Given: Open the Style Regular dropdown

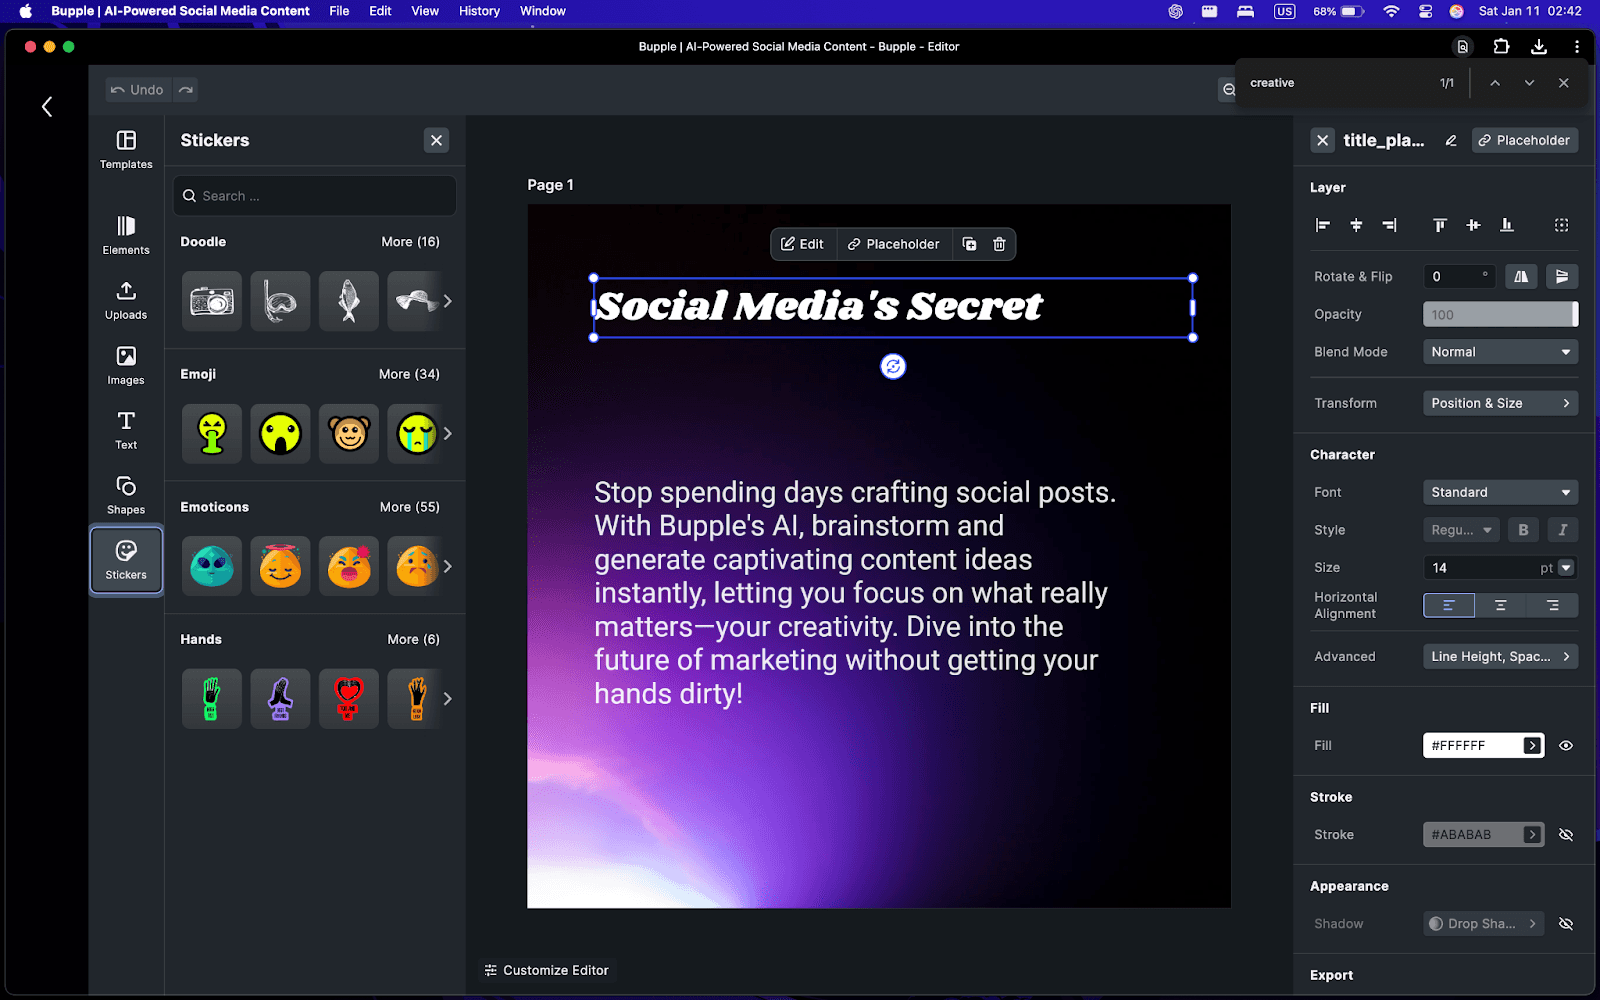Looking at the screenshot, I should point(1461,530).
